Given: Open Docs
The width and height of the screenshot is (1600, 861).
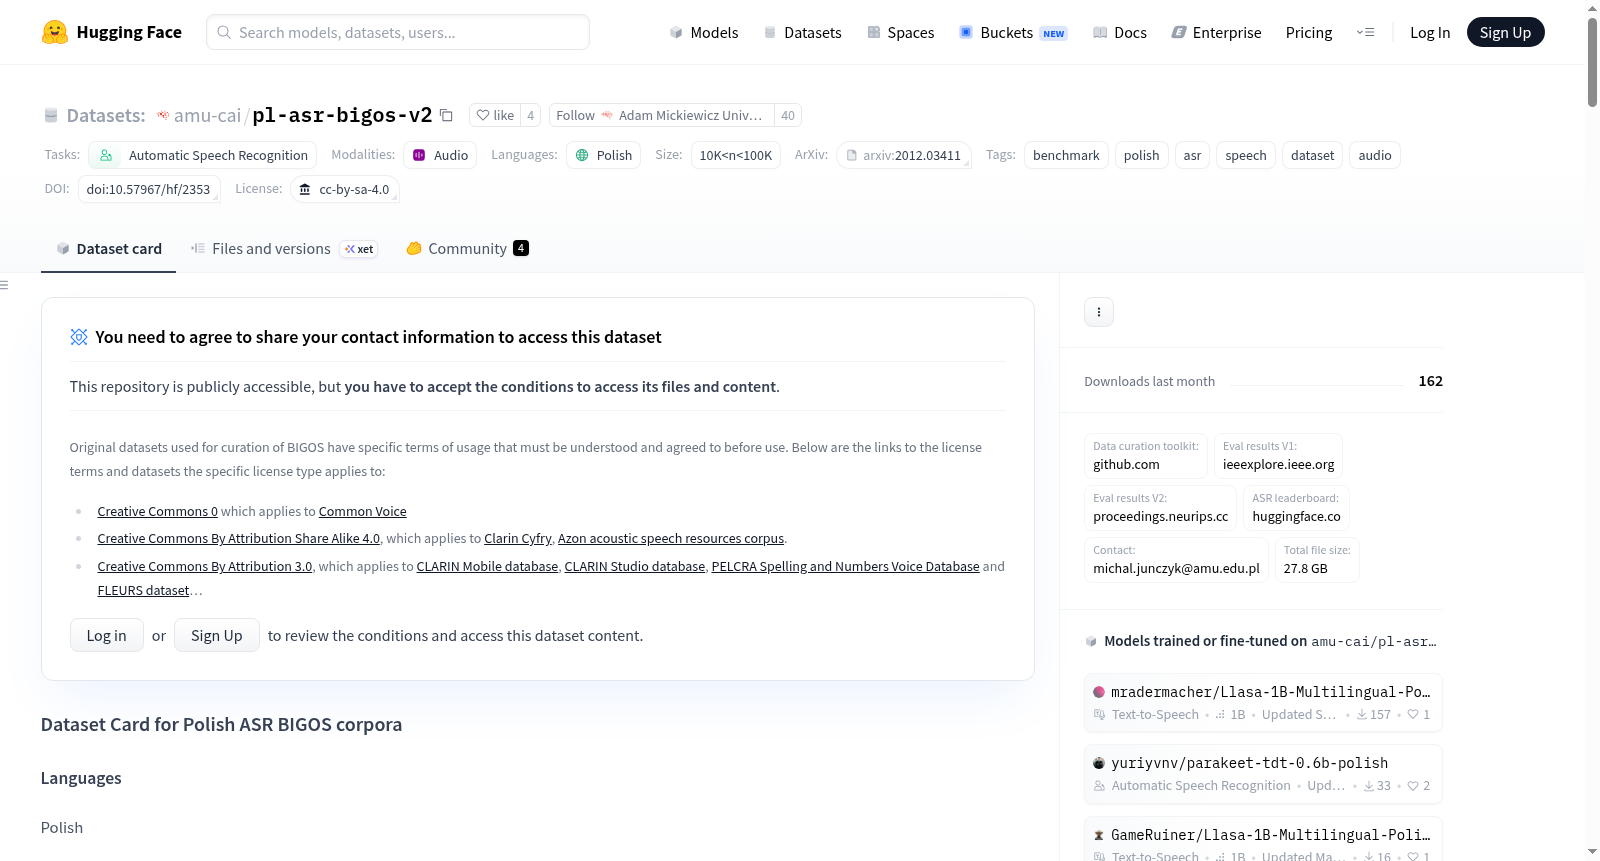Looking at the screenshot, I should pos(1119,32).
